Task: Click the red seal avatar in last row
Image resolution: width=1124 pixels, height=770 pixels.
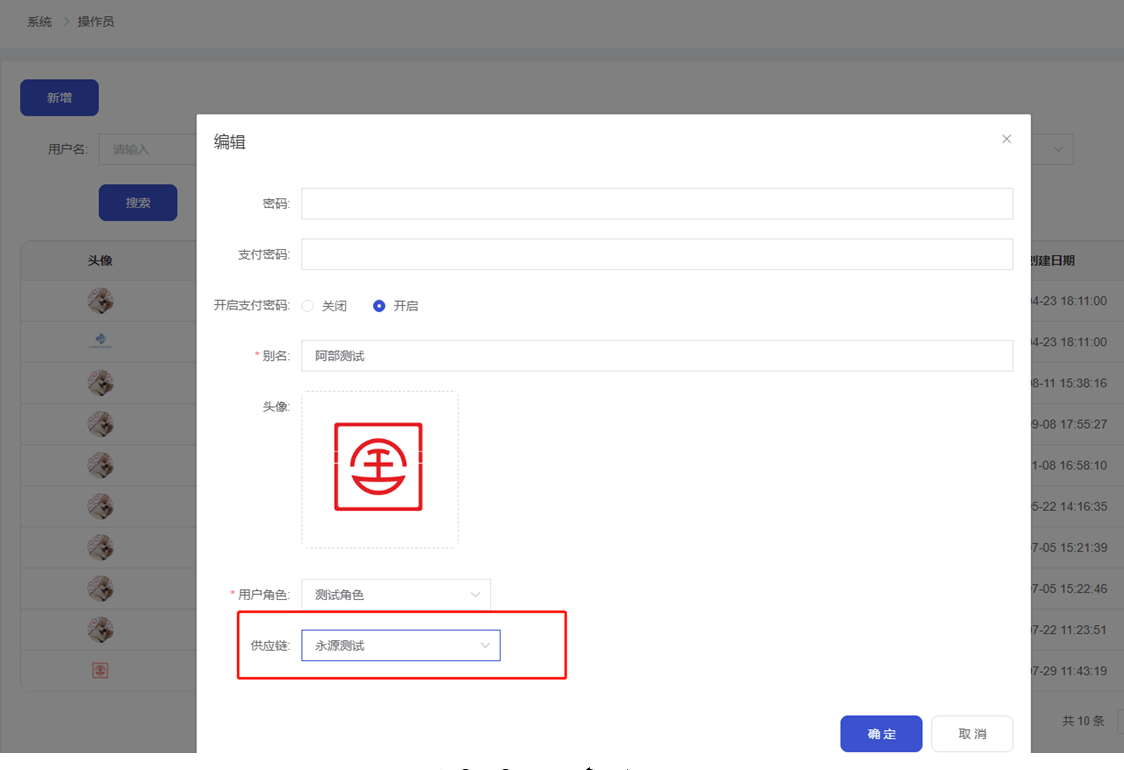Action: (100, 670)
